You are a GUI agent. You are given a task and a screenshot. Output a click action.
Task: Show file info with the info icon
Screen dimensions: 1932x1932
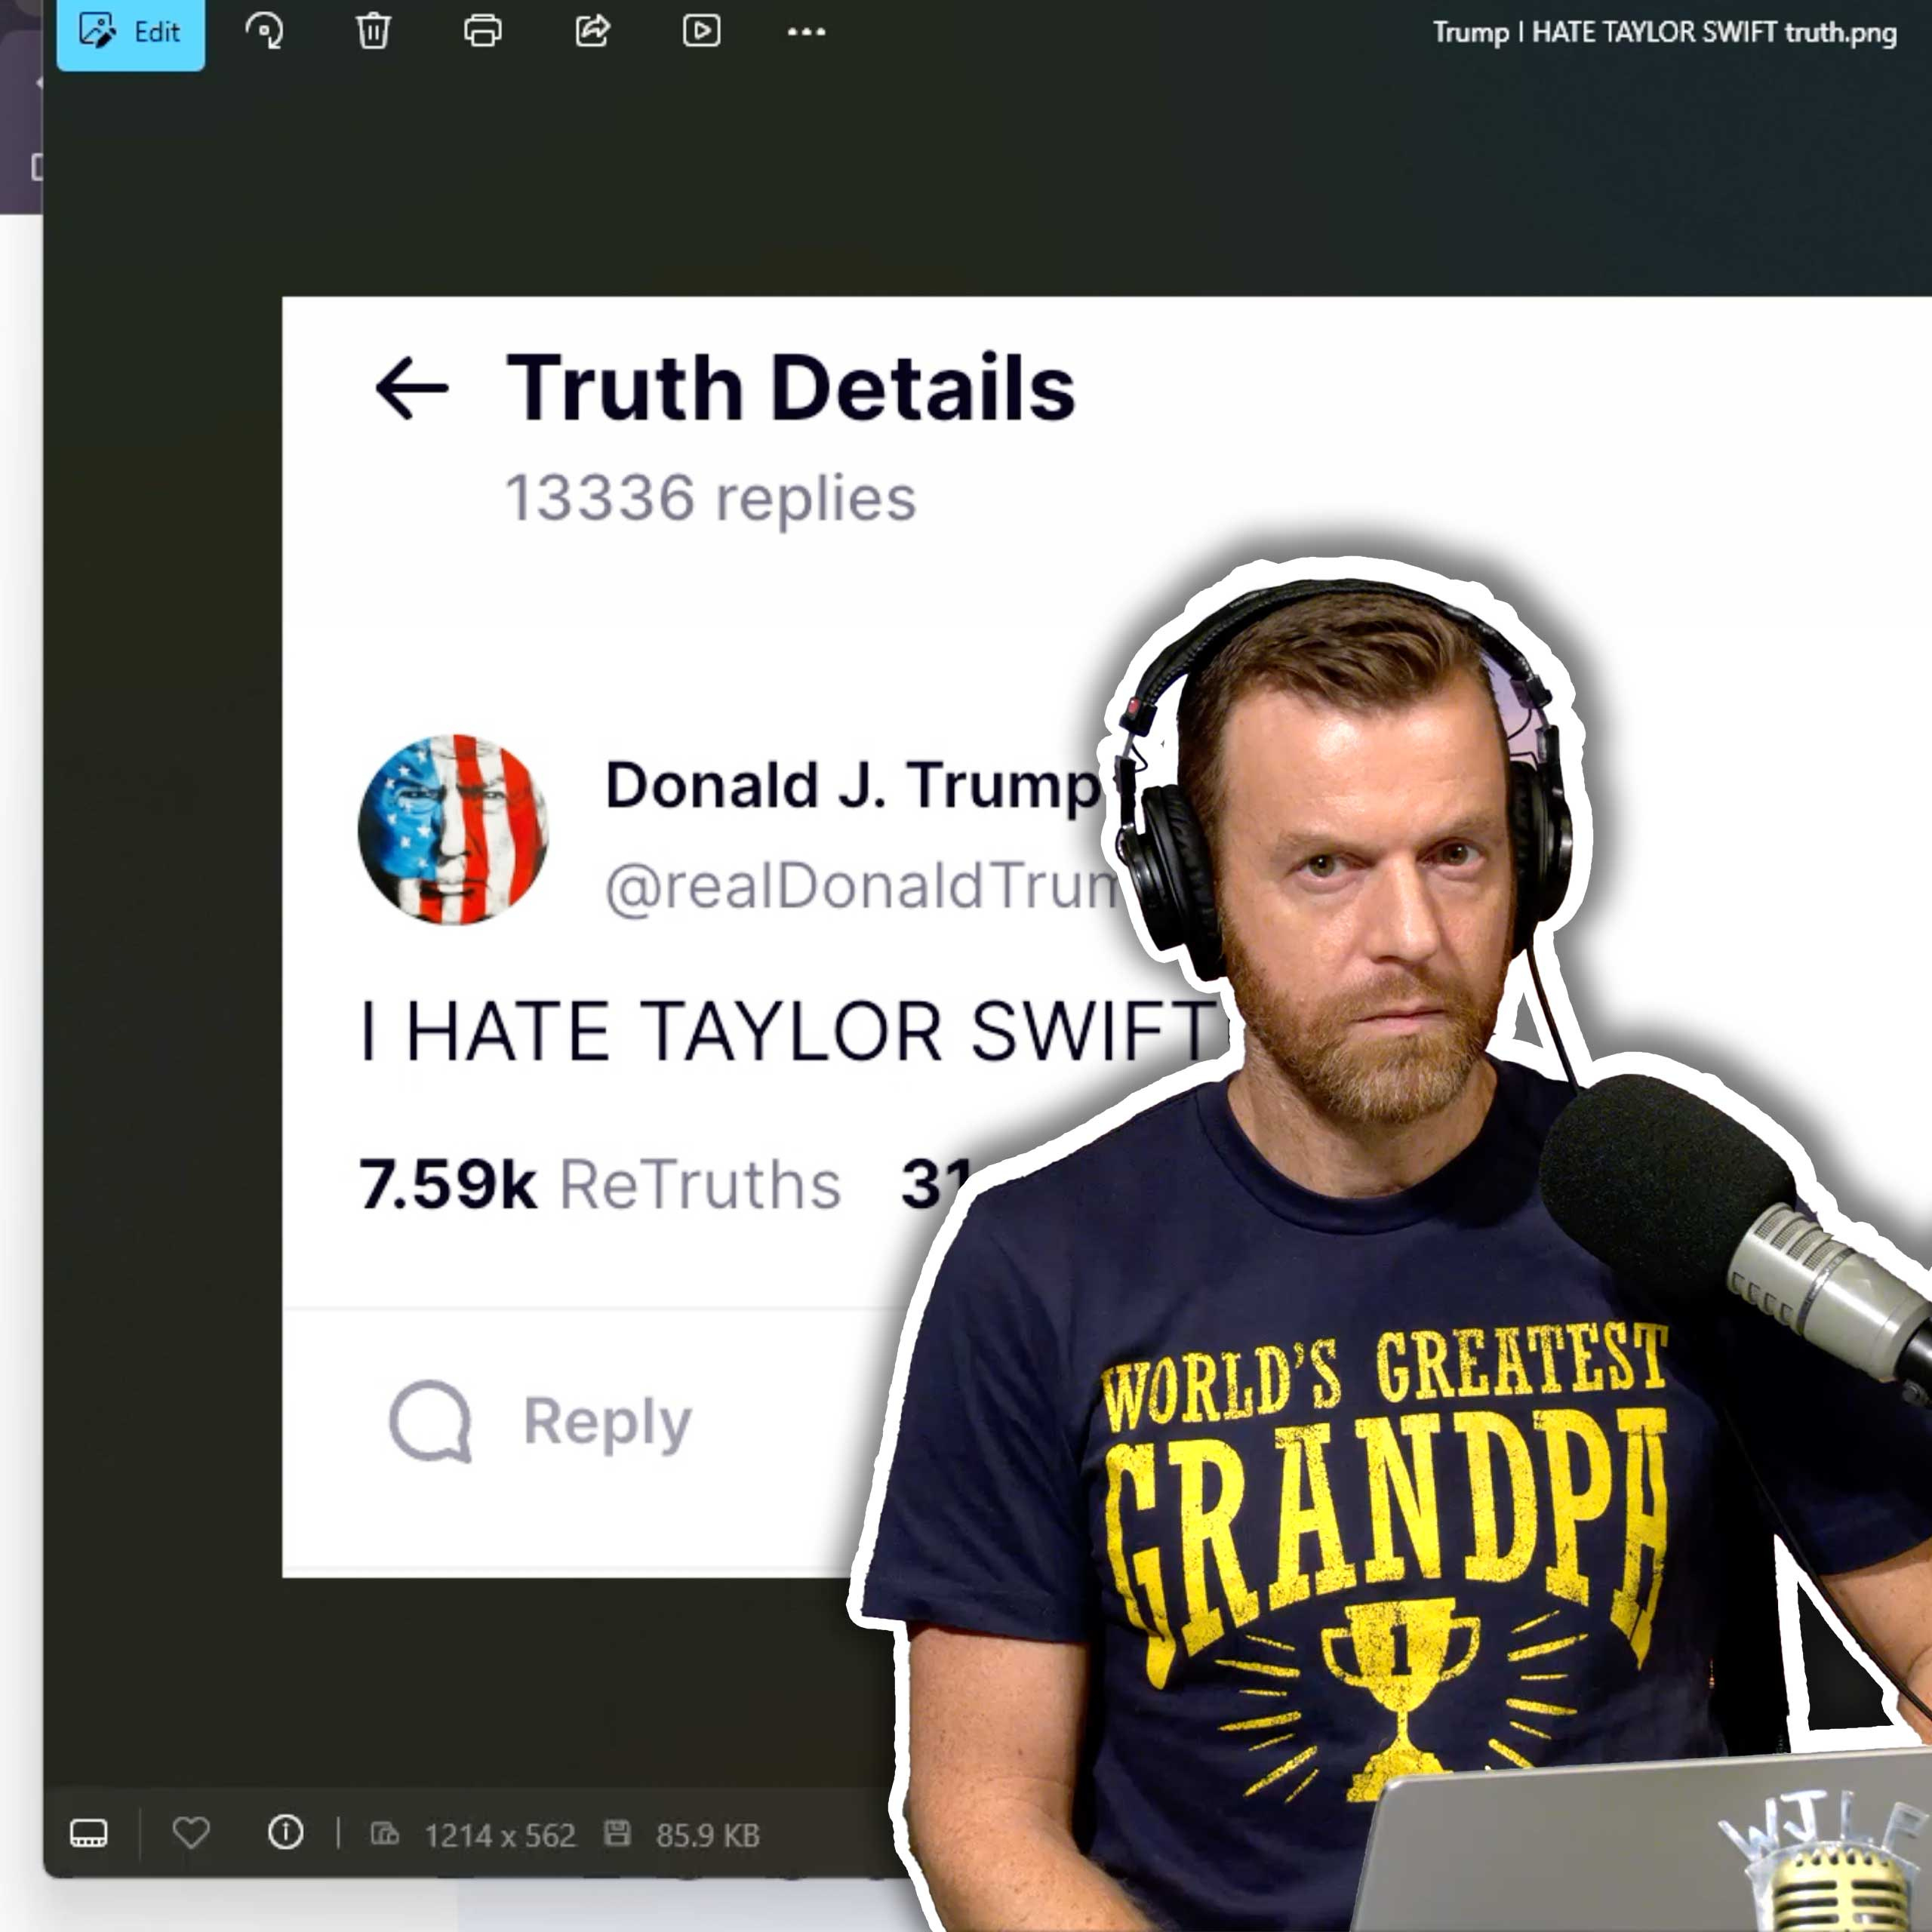(x=285, y=1833)
